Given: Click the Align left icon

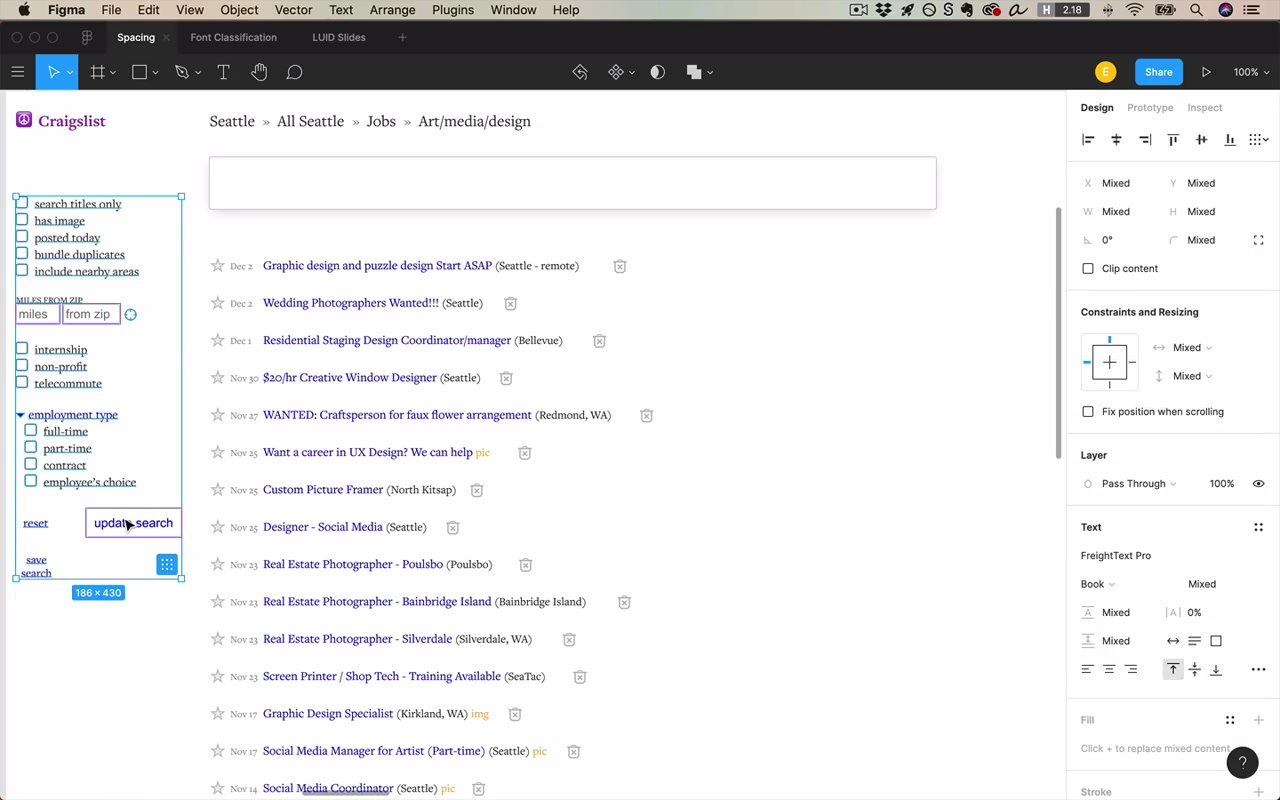Looking at the screenshot, I should 1088,140.
